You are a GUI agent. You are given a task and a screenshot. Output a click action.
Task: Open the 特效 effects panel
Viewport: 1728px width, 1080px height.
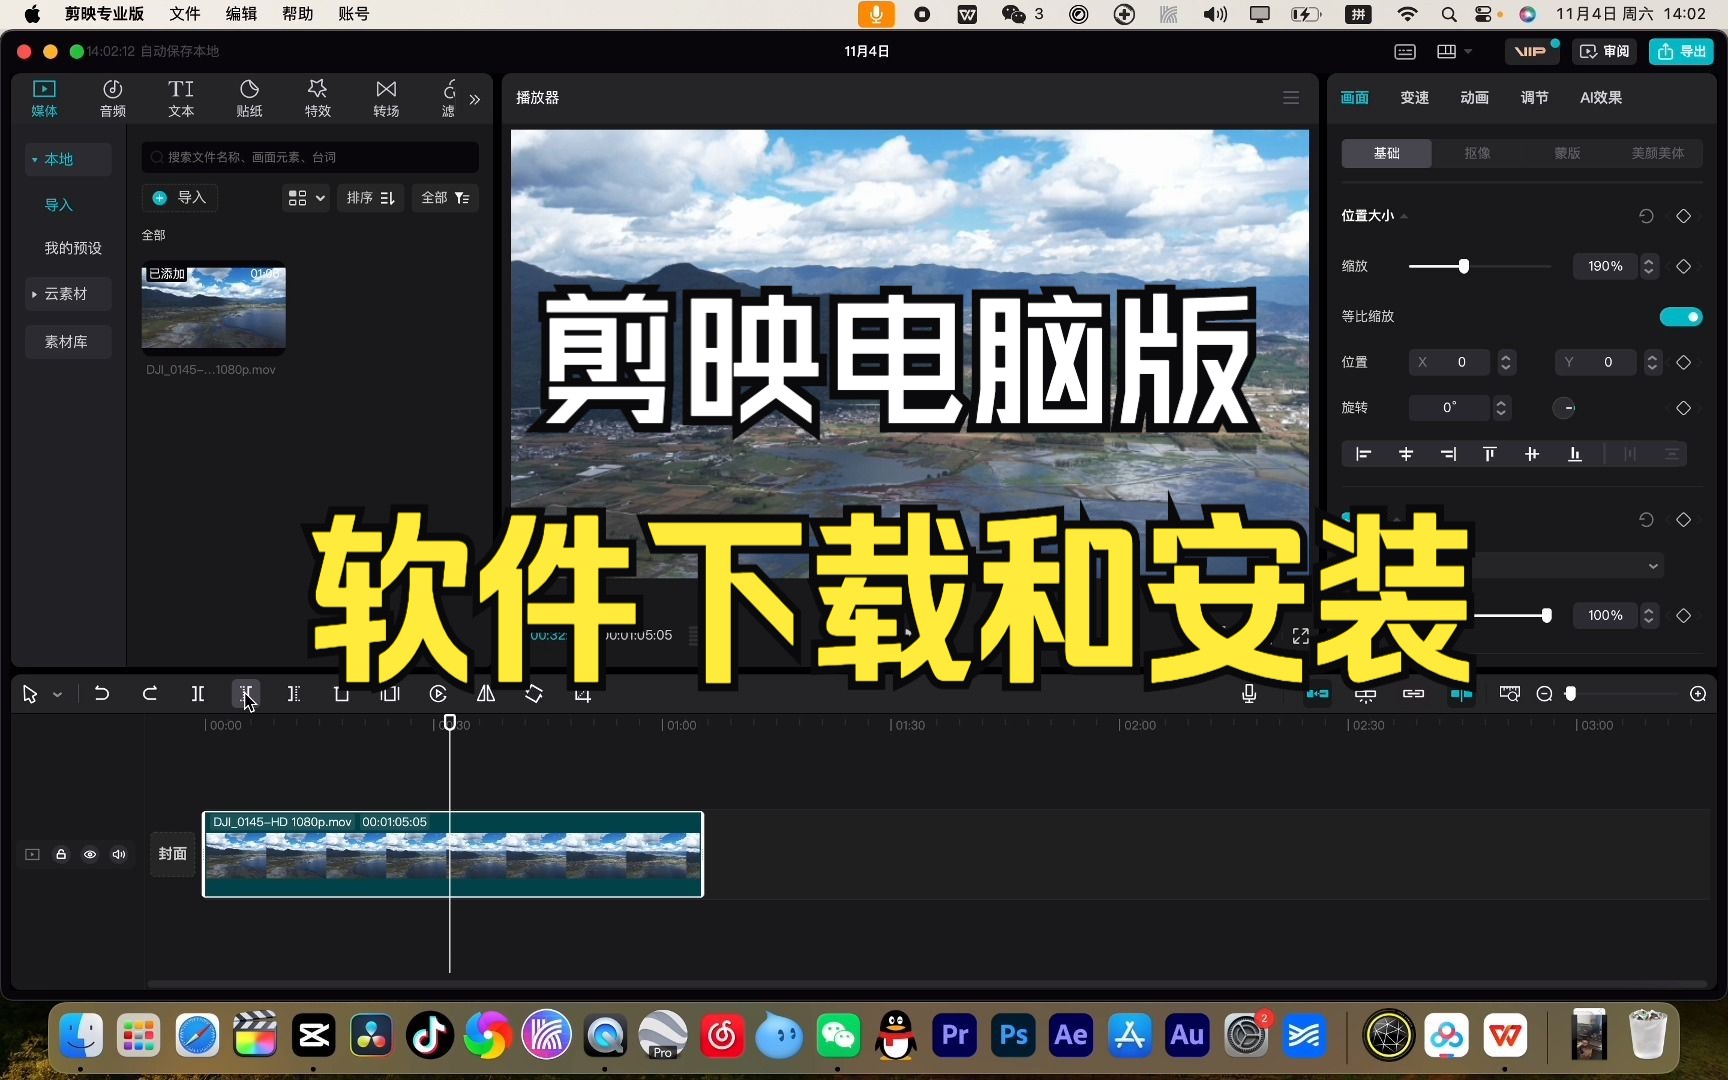click(x=318, y=98)
